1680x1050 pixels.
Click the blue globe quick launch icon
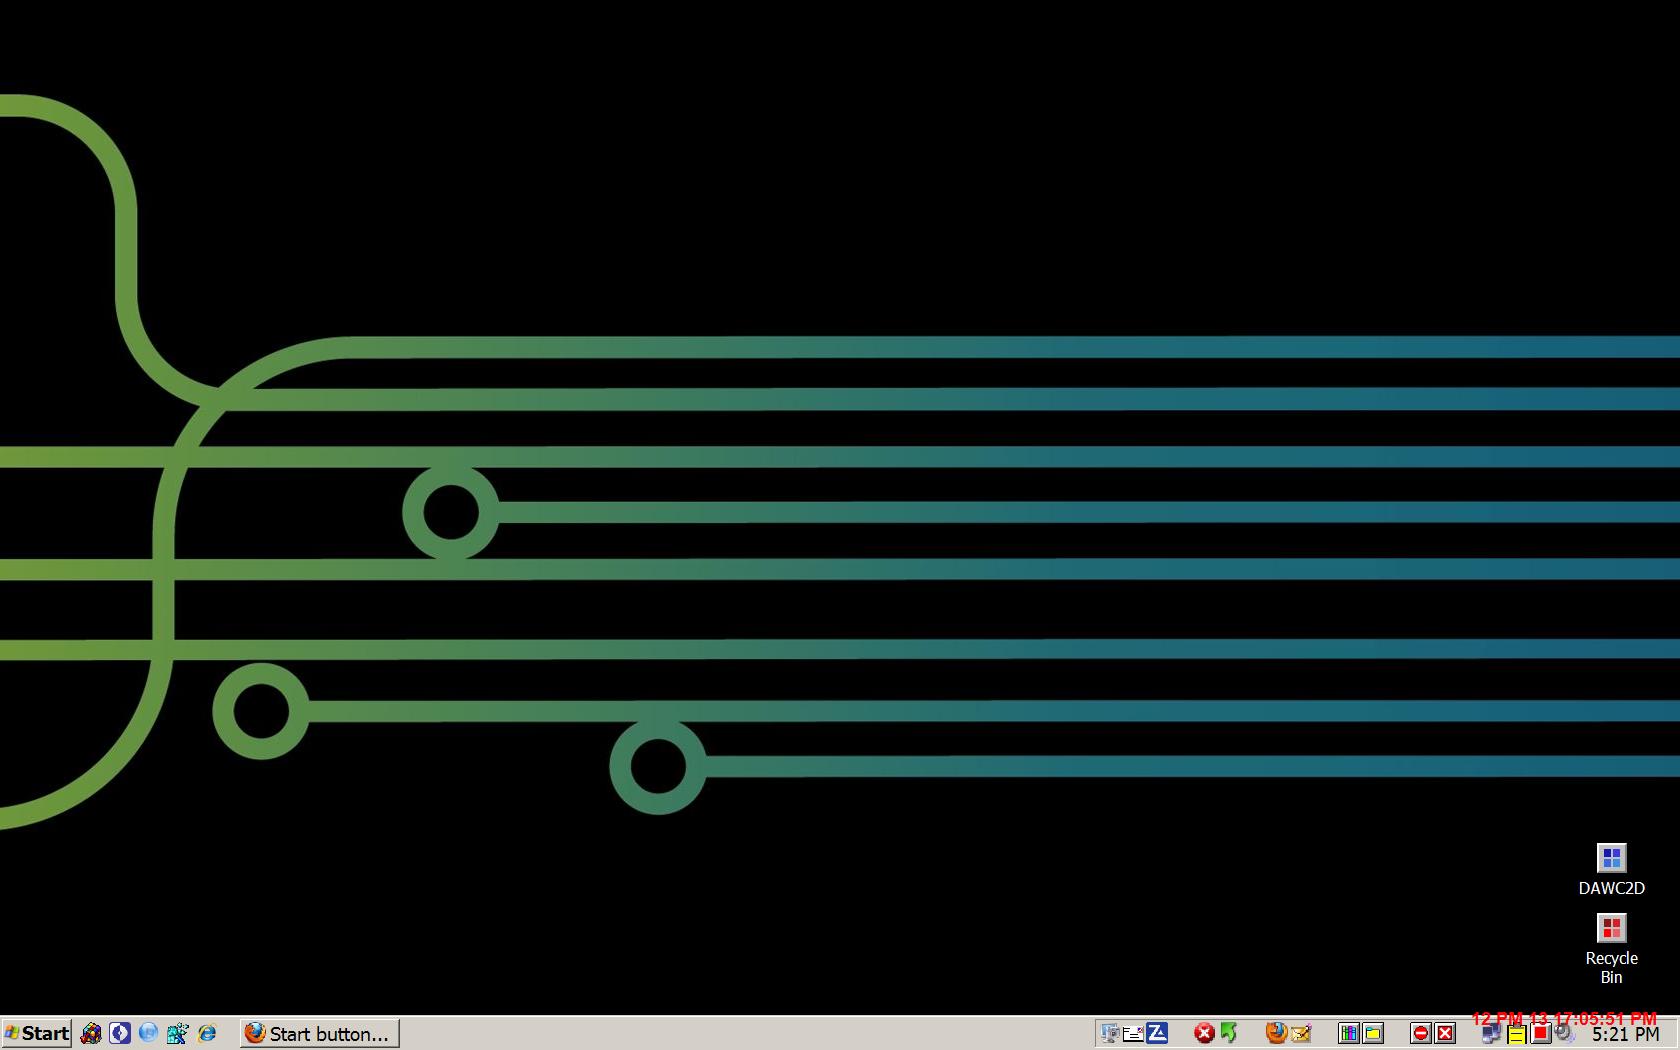tap(149, 1033)
